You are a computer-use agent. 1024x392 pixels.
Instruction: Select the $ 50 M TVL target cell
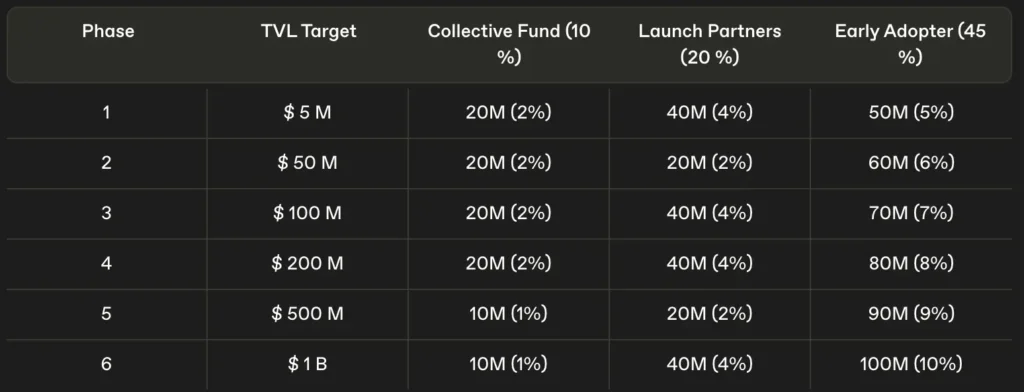[308, 163]
